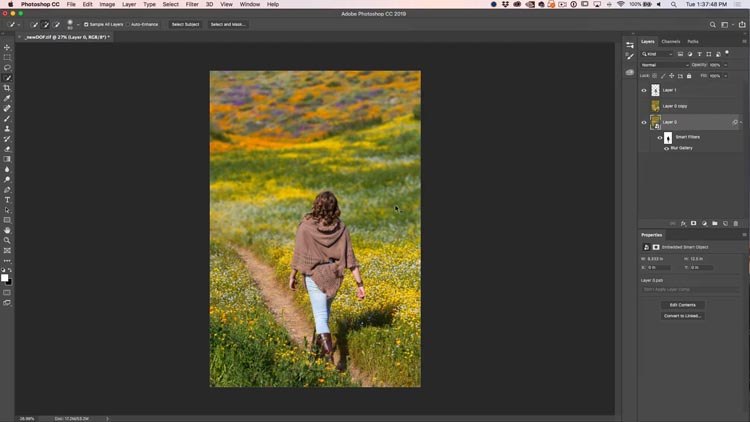
Task: Click the Edit Contents button
Action: click(x=682, y=304)
